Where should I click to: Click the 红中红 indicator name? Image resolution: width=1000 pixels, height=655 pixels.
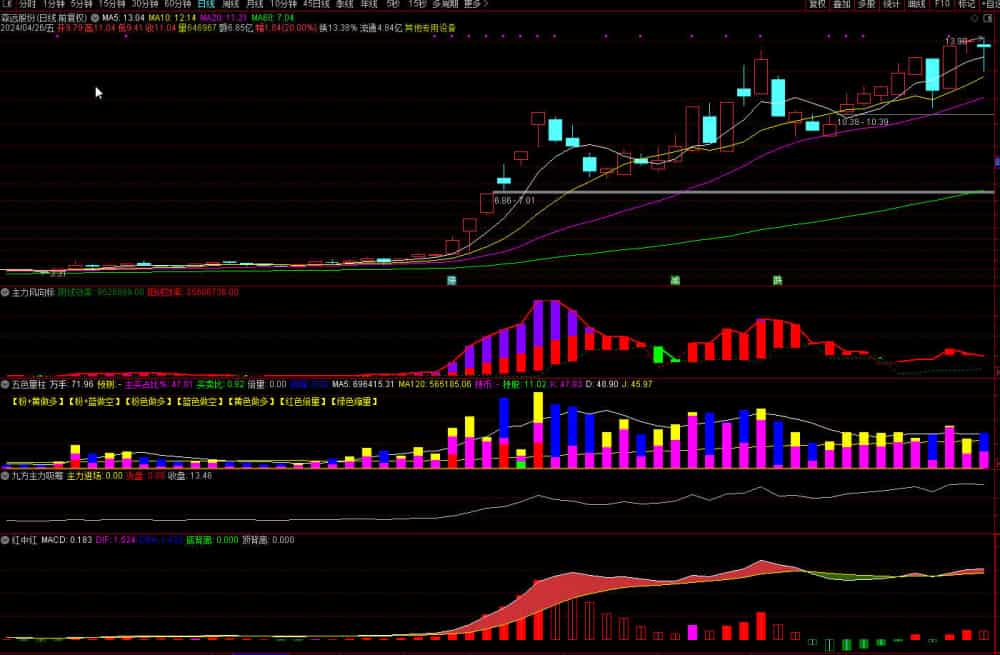coord(24,540)
